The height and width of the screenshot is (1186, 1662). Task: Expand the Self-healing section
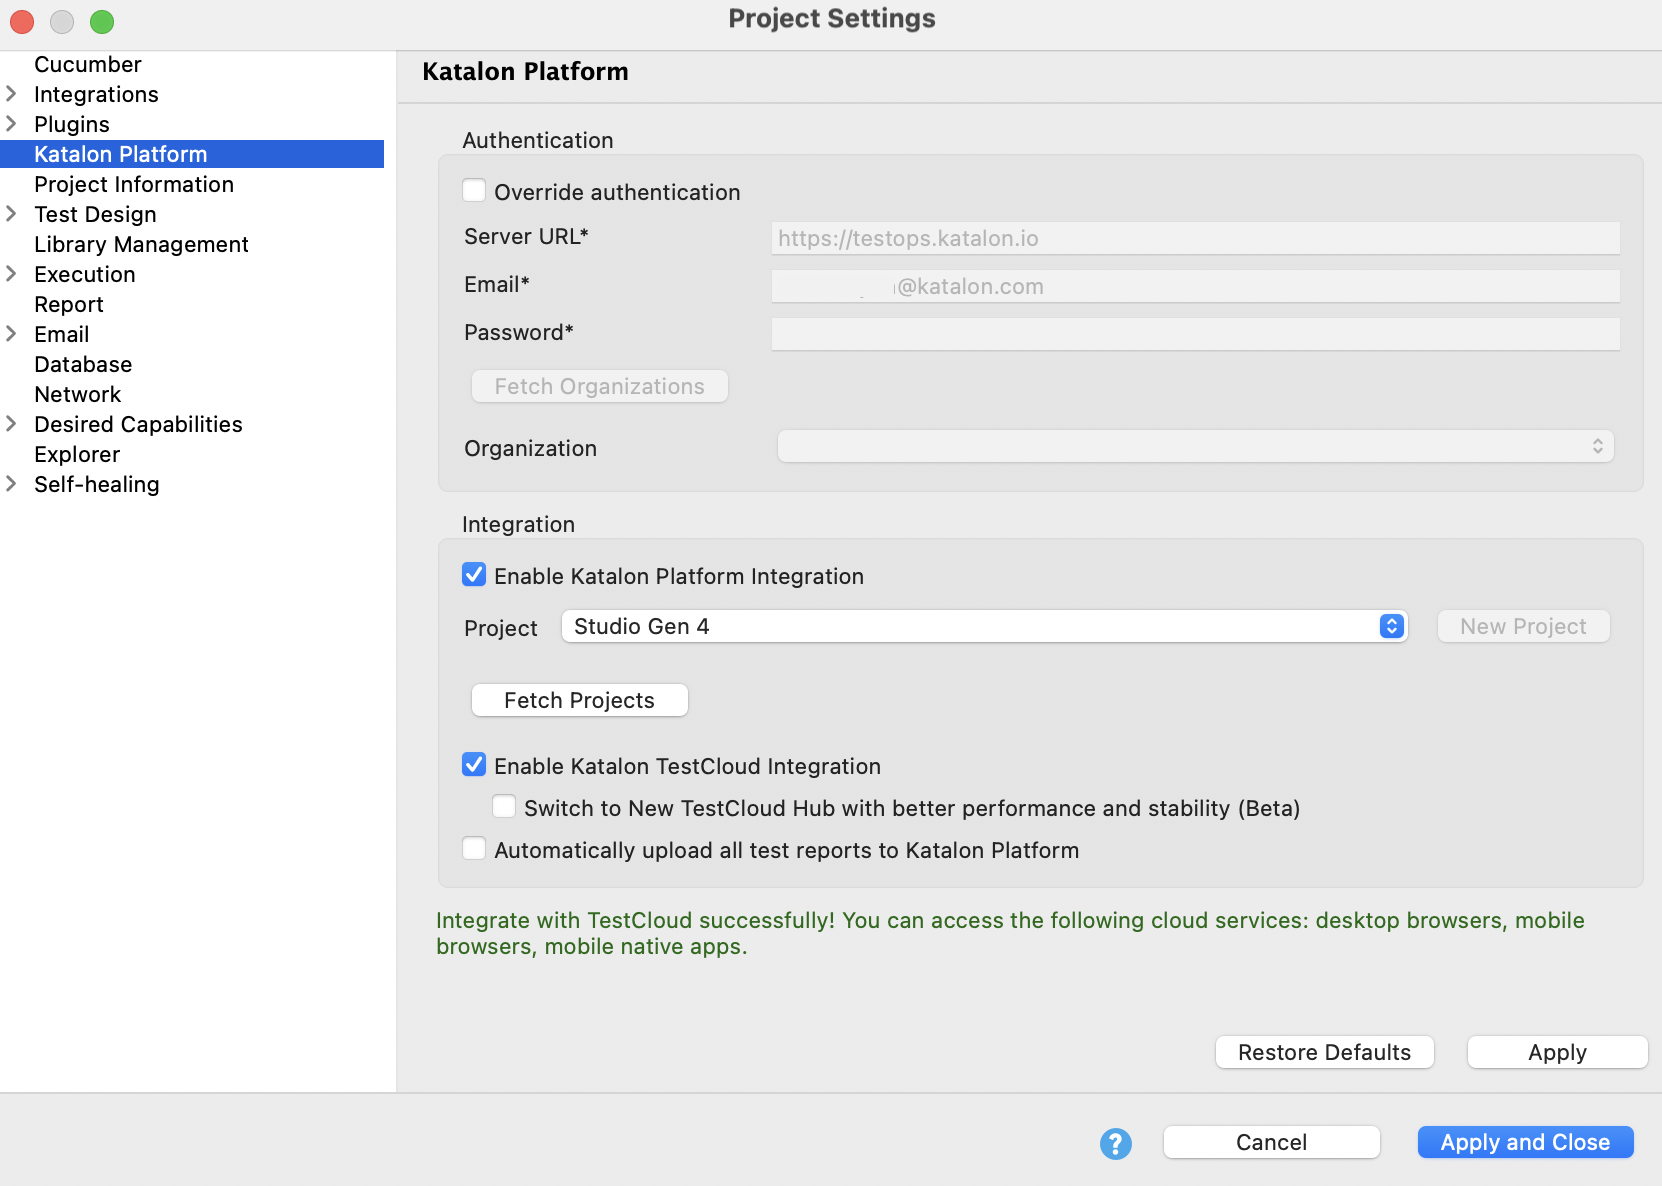(x=11, y=484)
